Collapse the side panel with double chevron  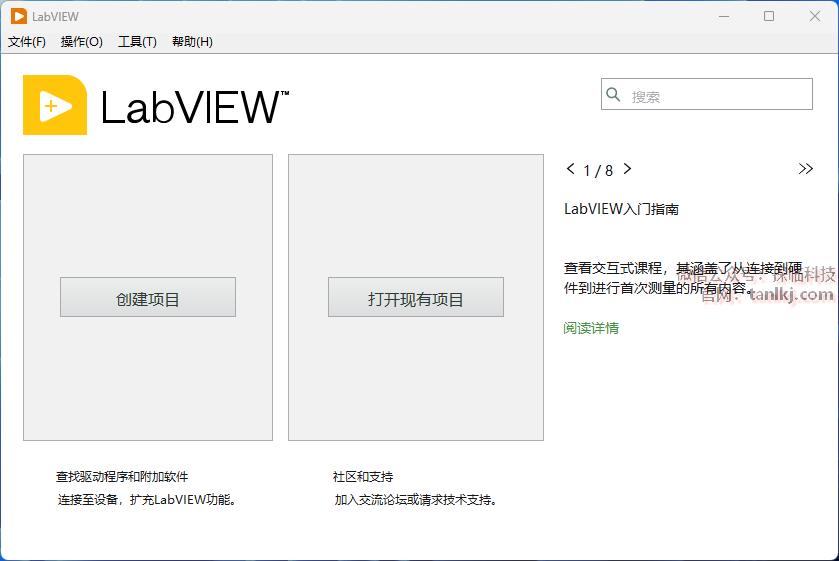pyautogui.click(x=805, y=169)
